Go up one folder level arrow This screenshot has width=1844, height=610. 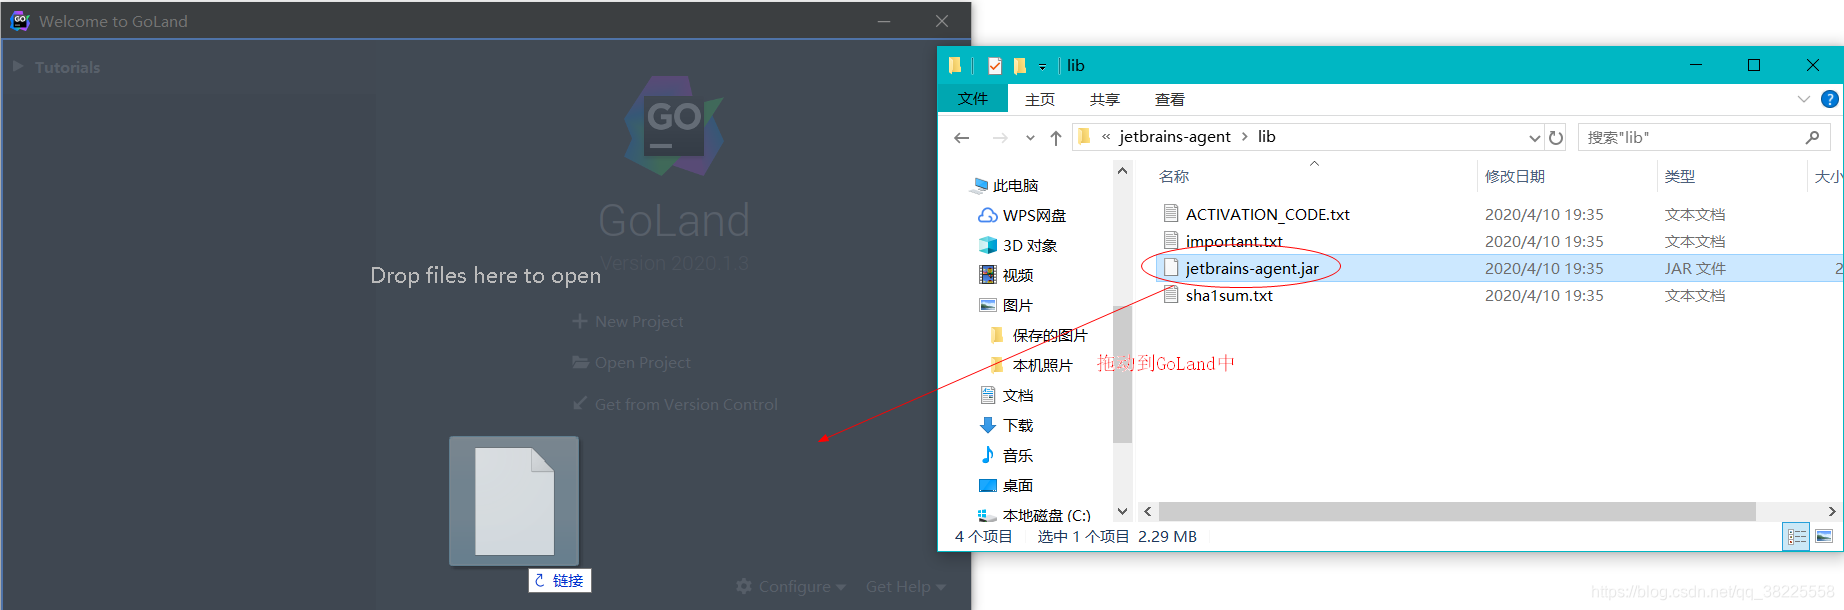pos(1056,137)
